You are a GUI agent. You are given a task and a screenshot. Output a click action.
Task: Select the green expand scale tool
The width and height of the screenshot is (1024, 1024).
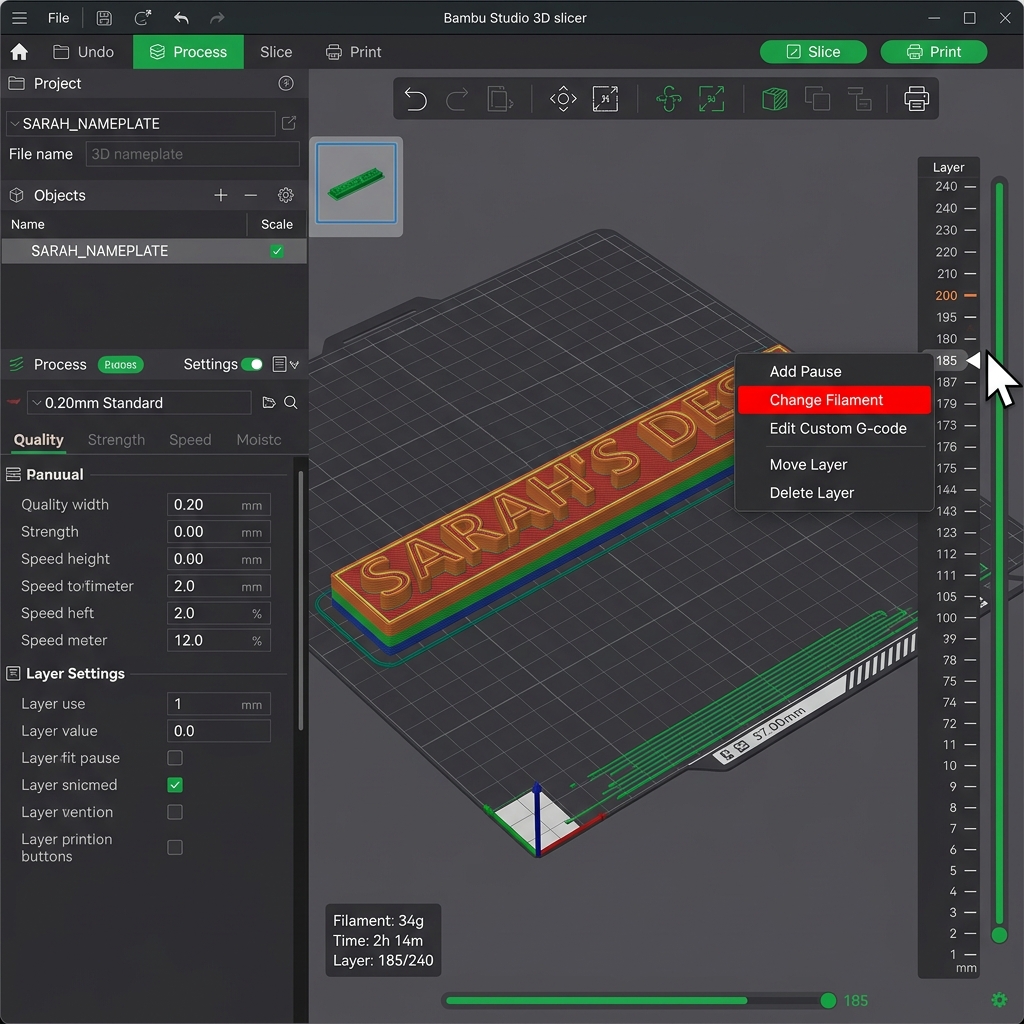tap(711, 99)
